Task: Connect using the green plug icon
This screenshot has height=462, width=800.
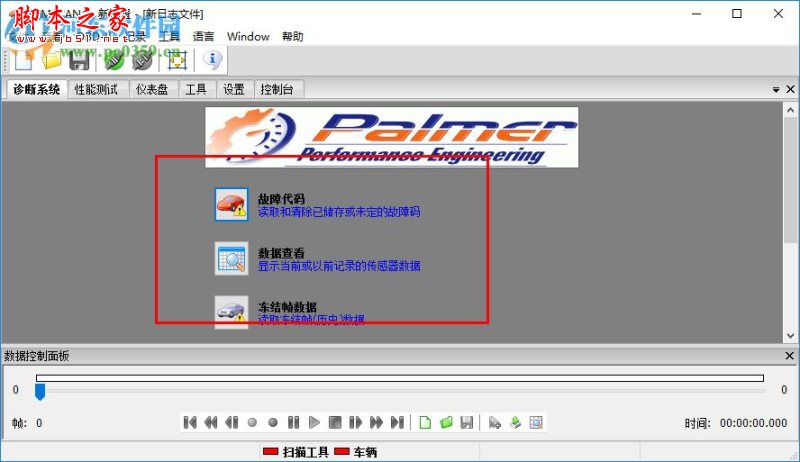Action: (114, 61)
